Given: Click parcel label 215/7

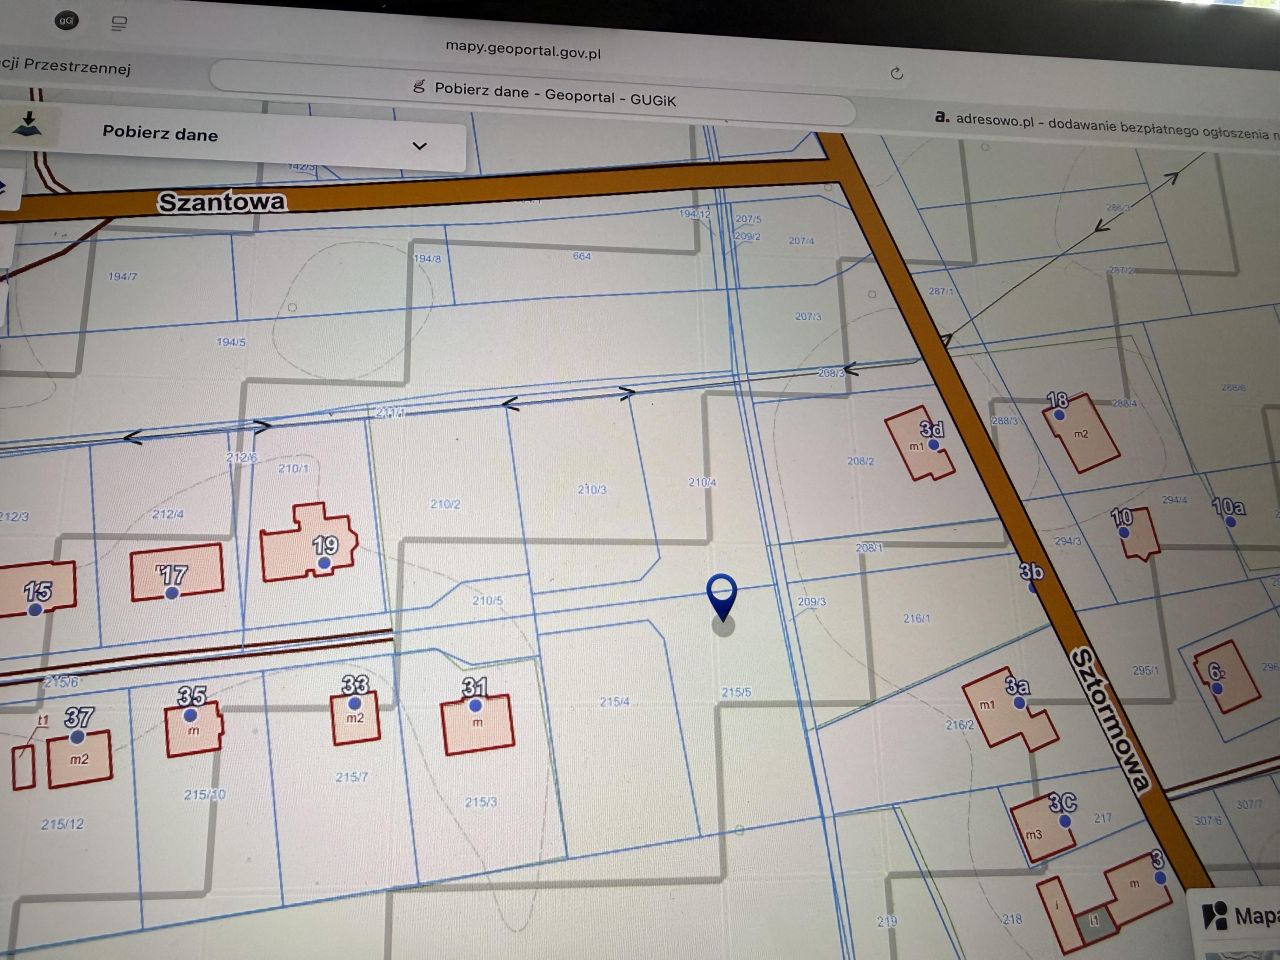Looking at the screenshot, I should [x=352, y=777].
